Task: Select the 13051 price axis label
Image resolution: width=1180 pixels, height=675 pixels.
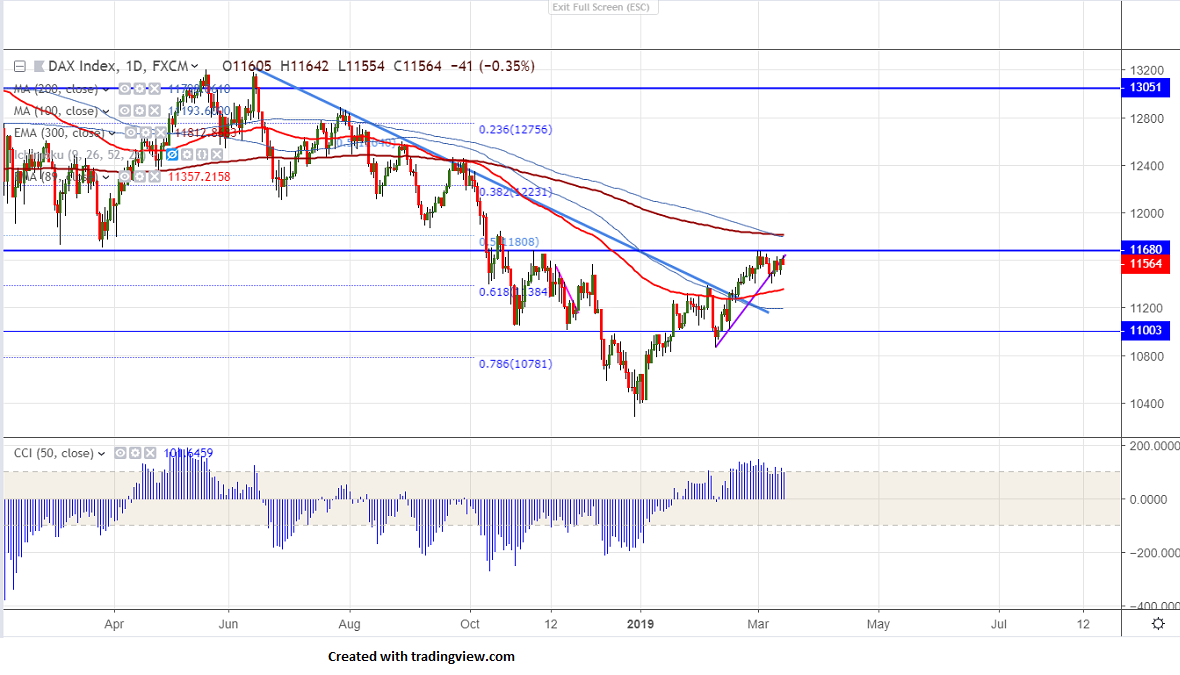Action: 1145,87
